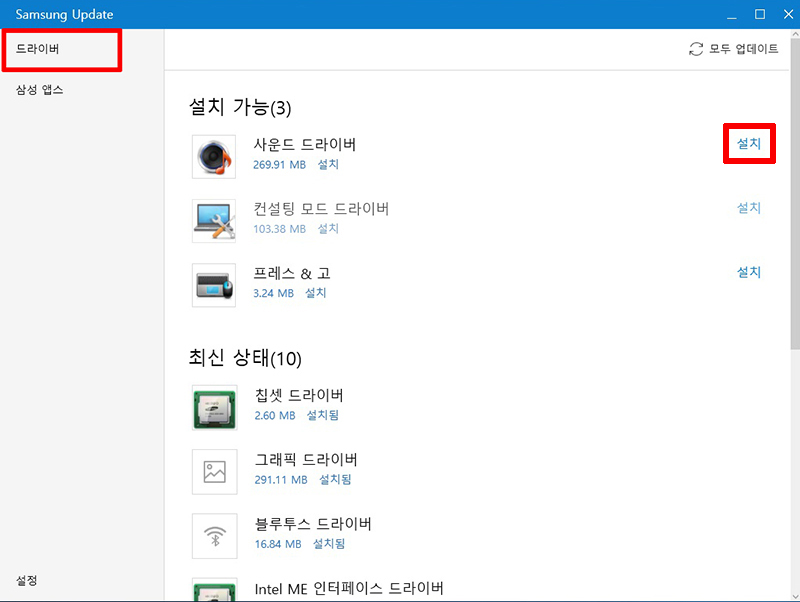800x602 pixels.
Task: Click the 103.38 MB size text
Action: tap(280, 229)
